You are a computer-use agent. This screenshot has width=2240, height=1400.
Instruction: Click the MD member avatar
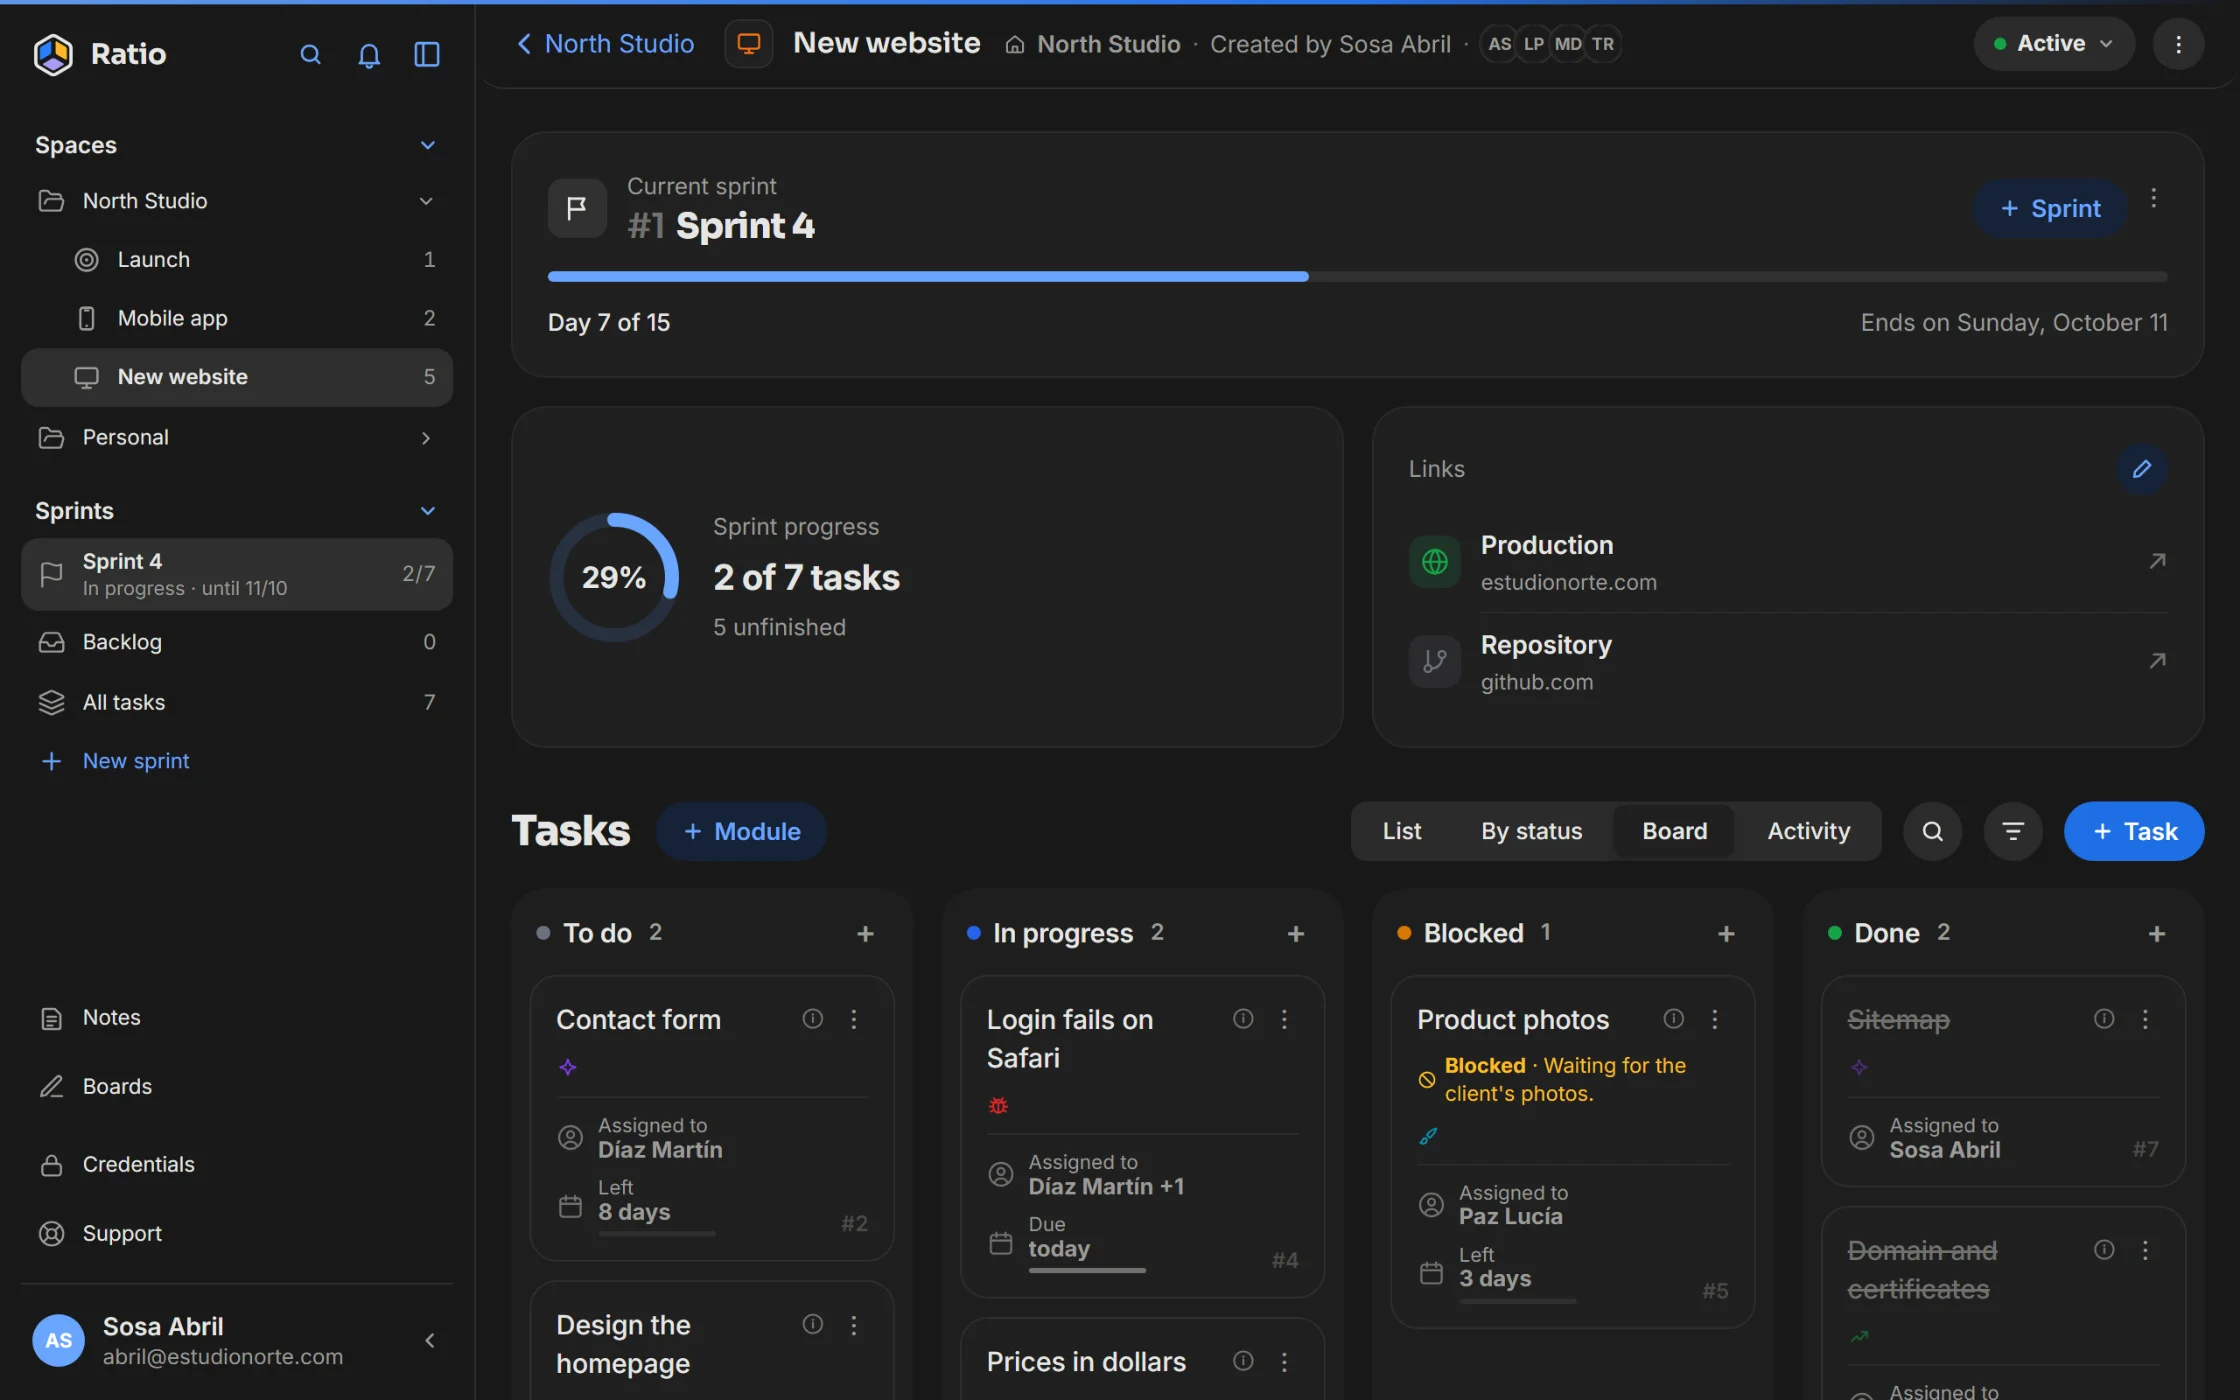tap(1568, 44)
